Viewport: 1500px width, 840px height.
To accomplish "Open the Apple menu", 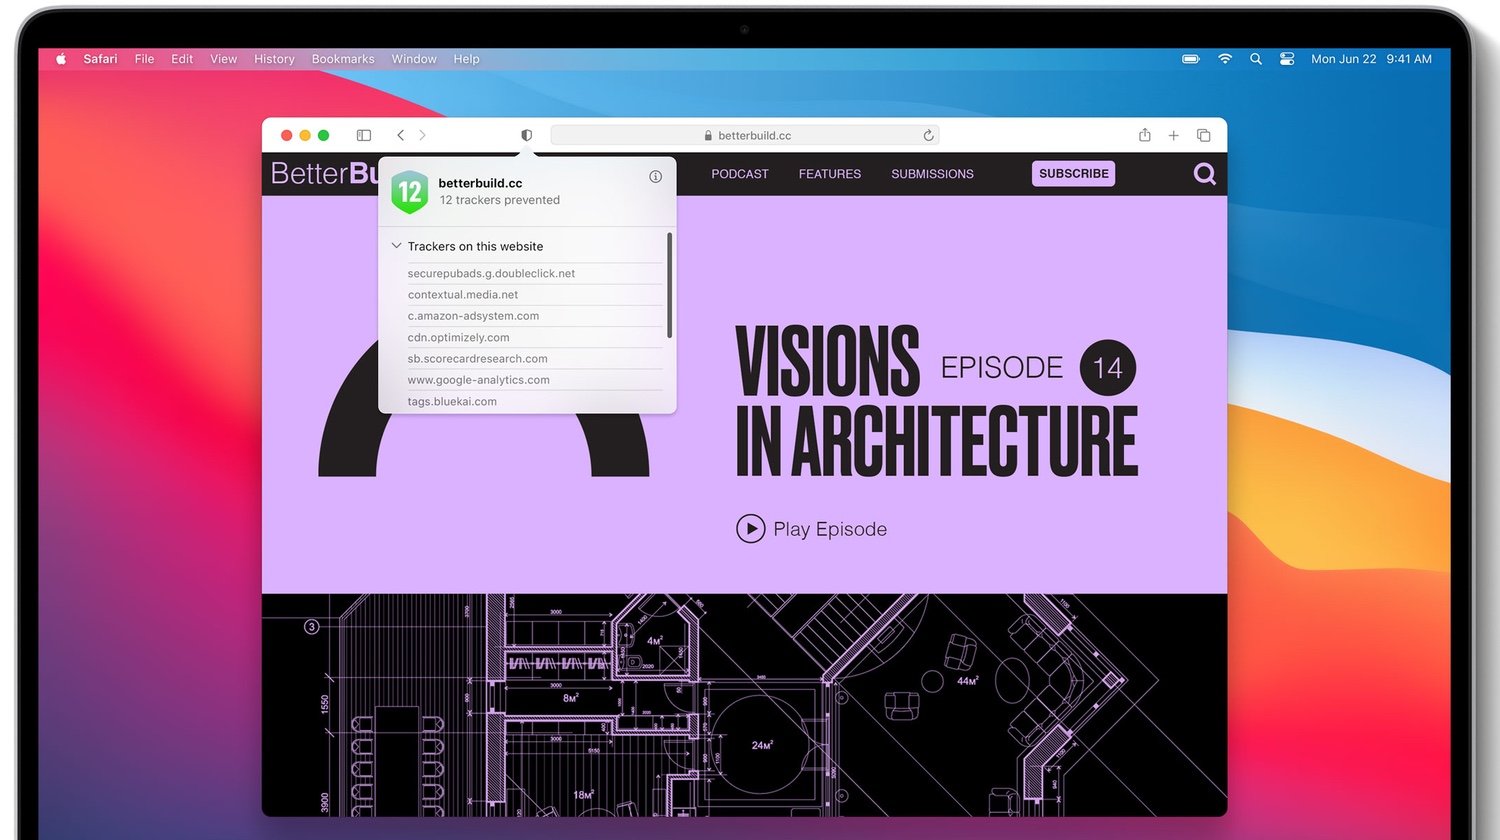I will [x=61, y=59].
